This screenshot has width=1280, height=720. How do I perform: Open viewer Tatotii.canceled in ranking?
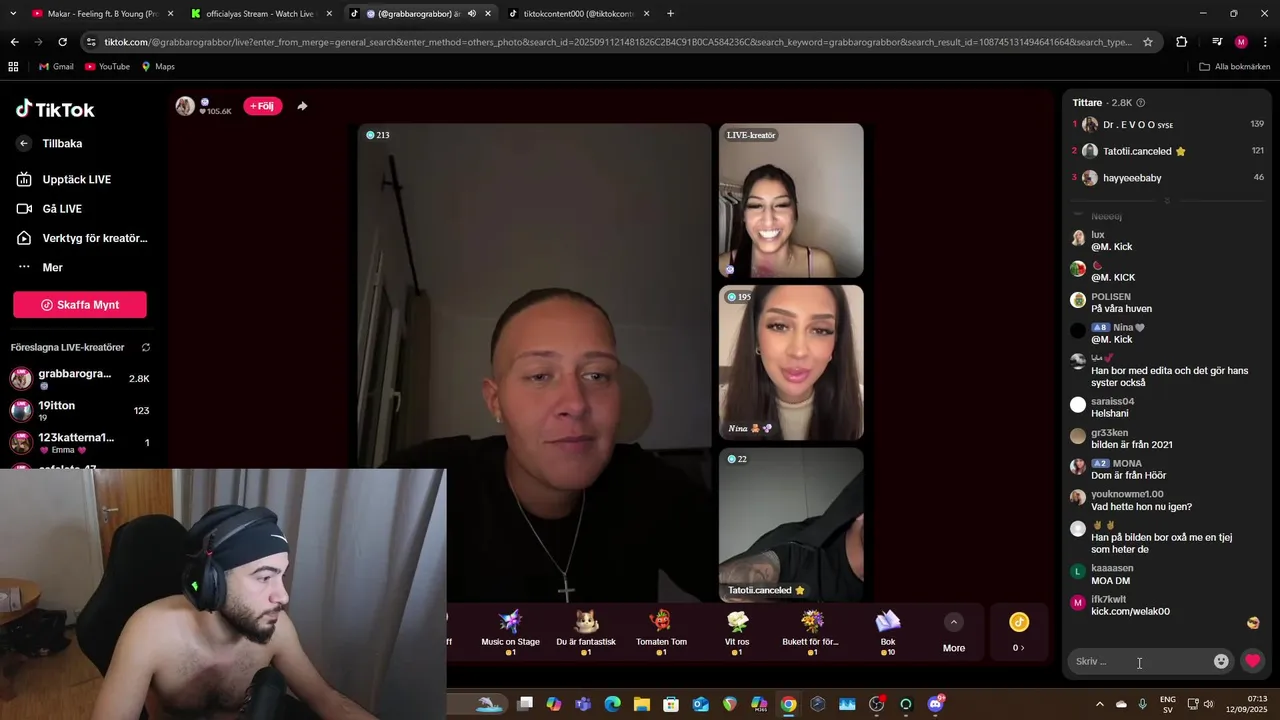1168,151
